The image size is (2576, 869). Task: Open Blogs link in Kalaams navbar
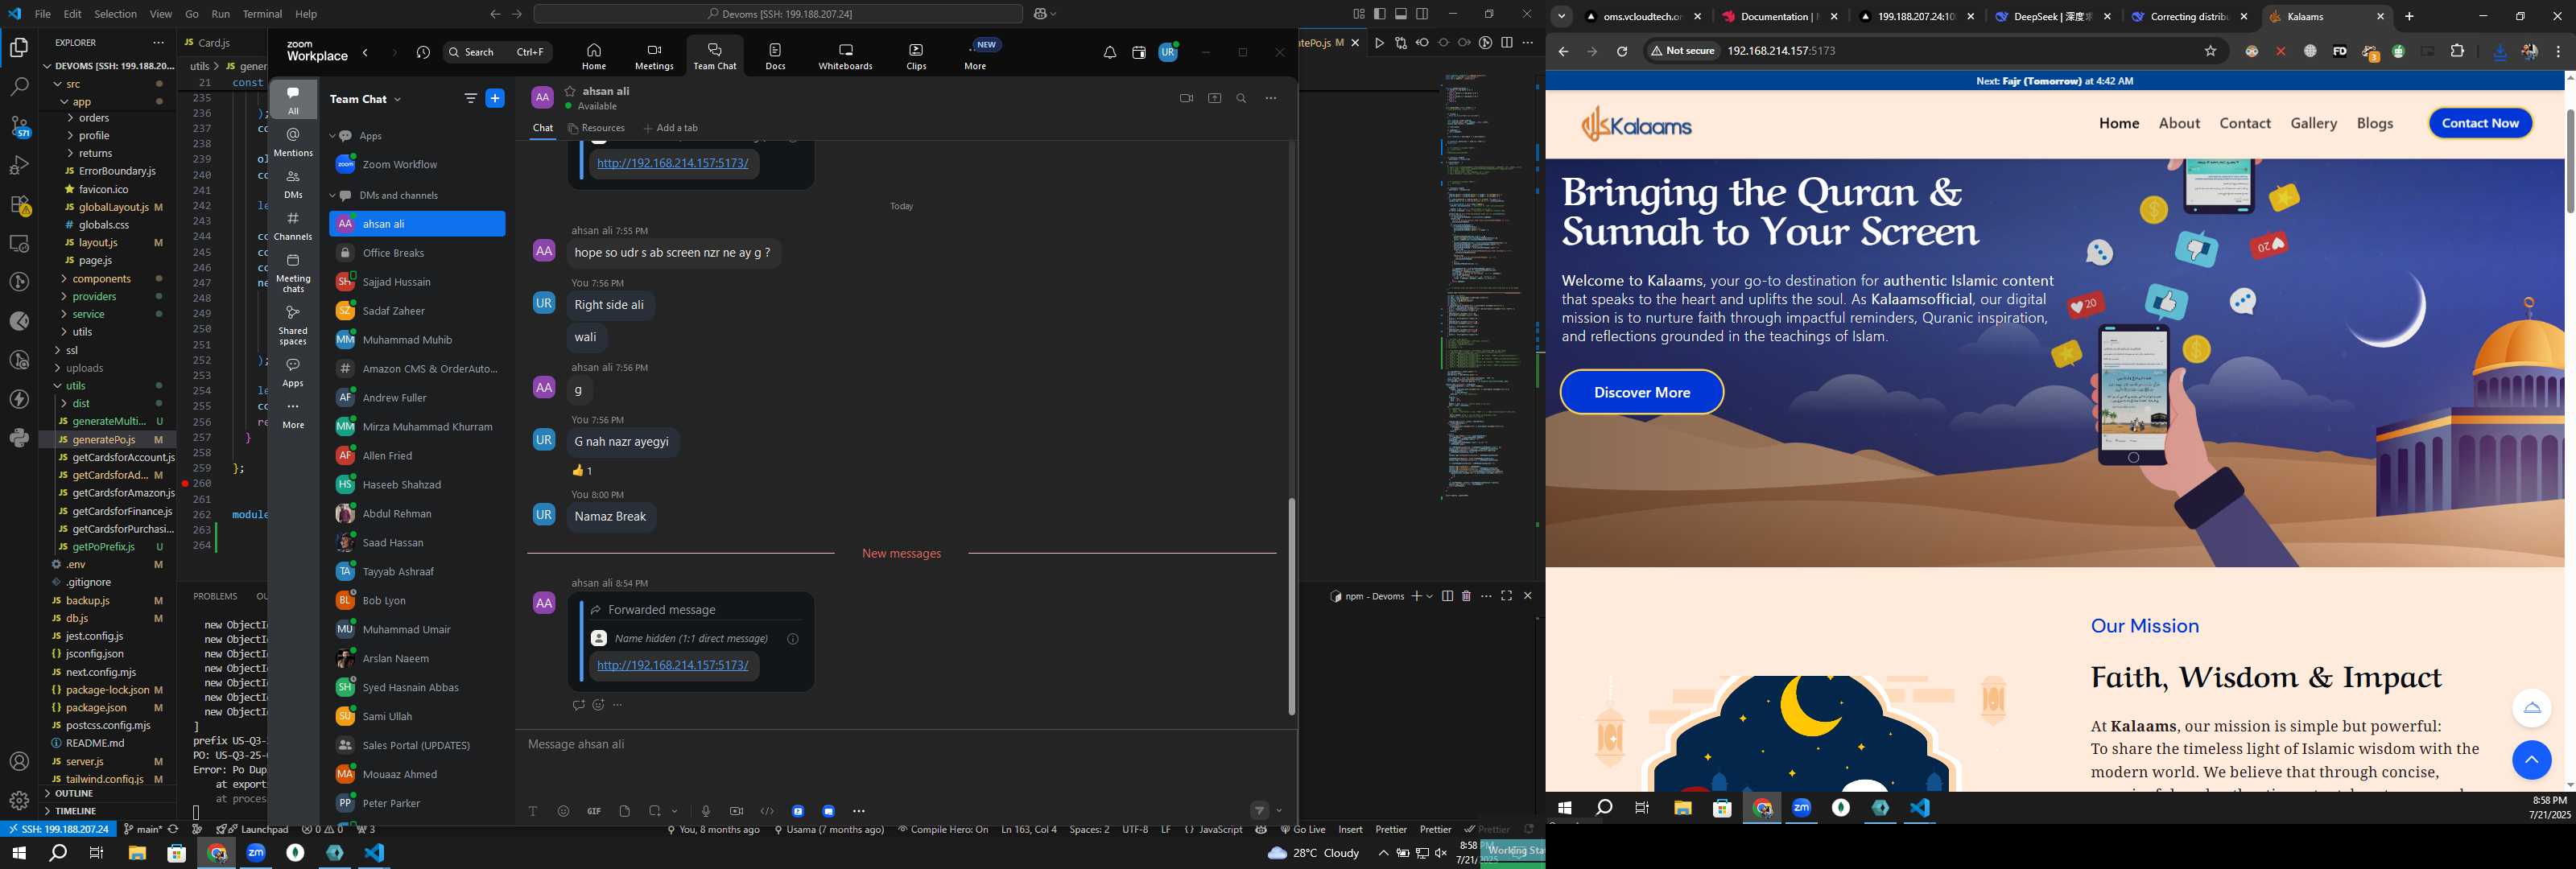(2375, 123)
